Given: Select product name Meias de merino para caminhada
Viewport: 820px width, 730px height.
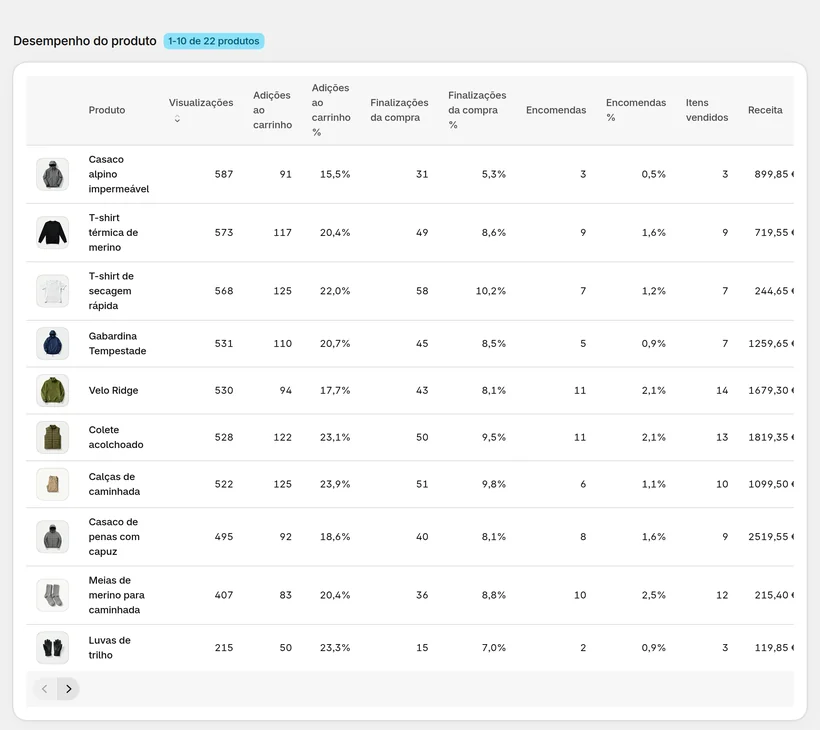Looking at the screenshot, I should (x=117, y=595).
